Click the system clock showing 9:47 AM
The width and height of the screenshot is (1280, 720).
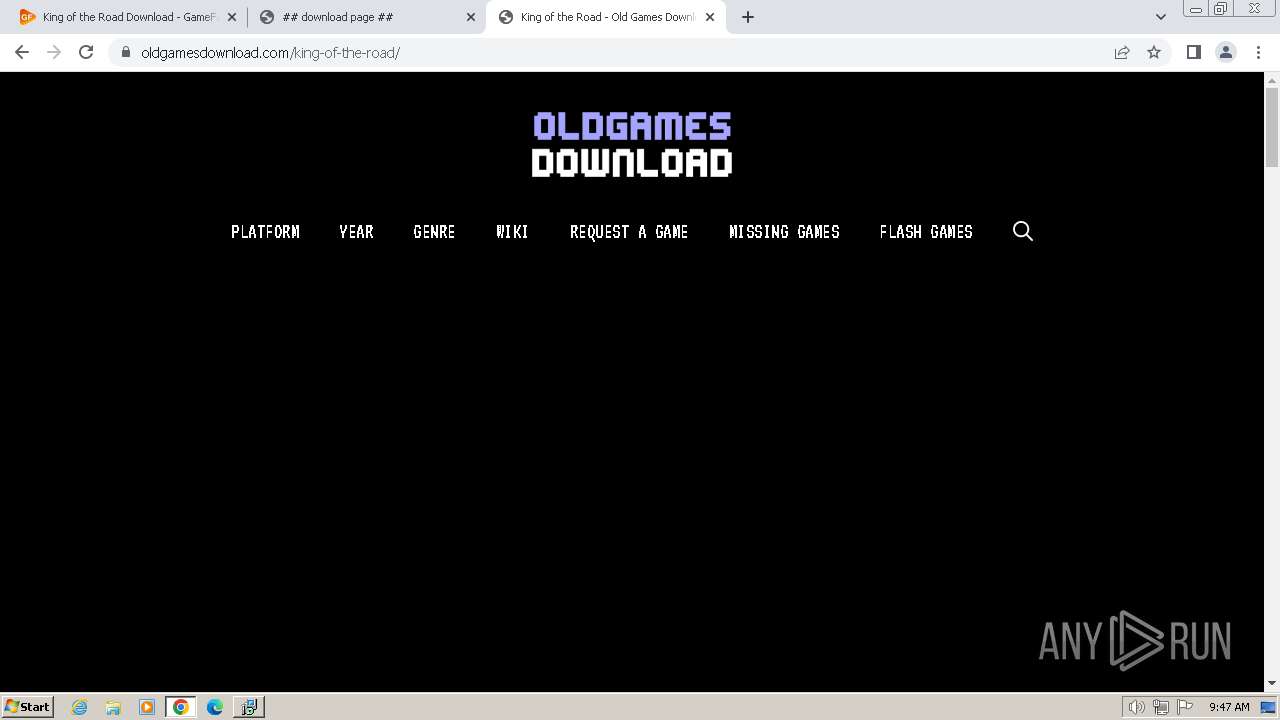1229,707
